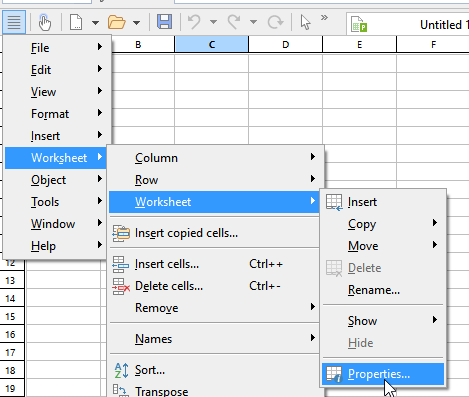The width and height of the screenshot is (469, 397).
Task: Open the Help menu
Action: pos(56,246)
